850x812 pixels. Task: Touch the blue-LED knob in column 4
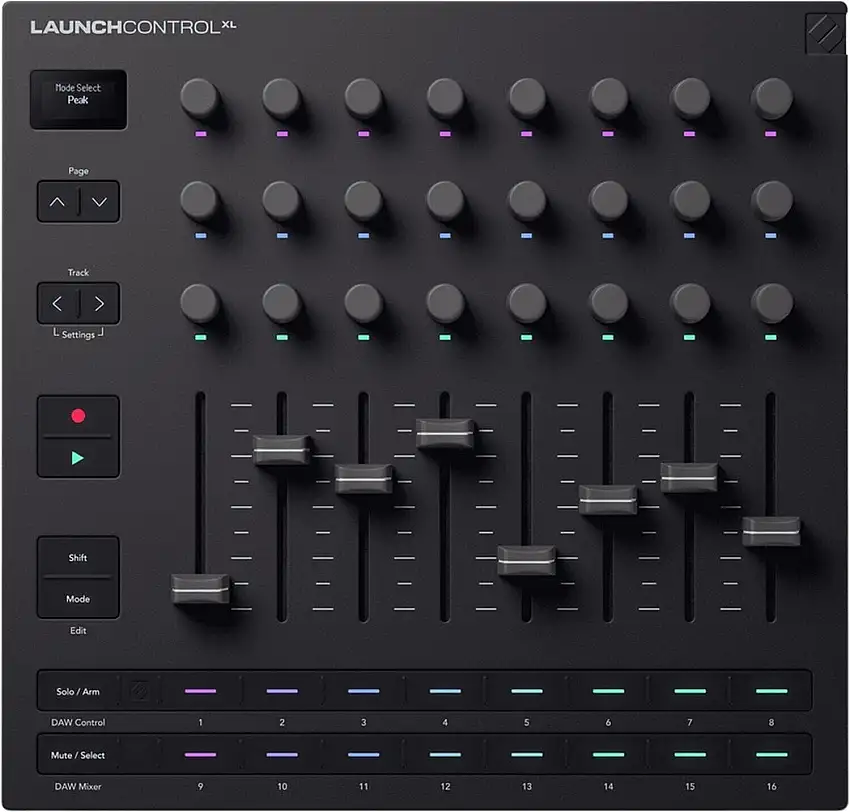point(446,201)
